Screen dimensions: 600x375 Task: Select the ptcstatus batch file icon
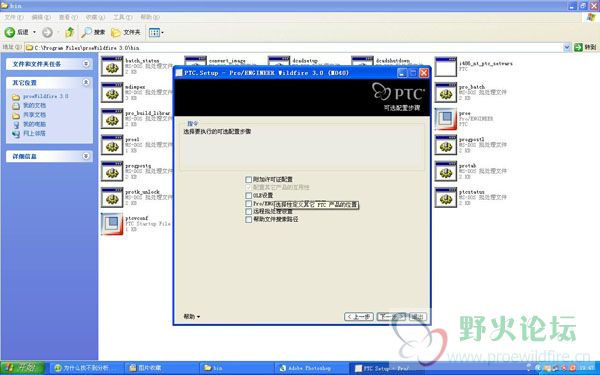(446, 198)
